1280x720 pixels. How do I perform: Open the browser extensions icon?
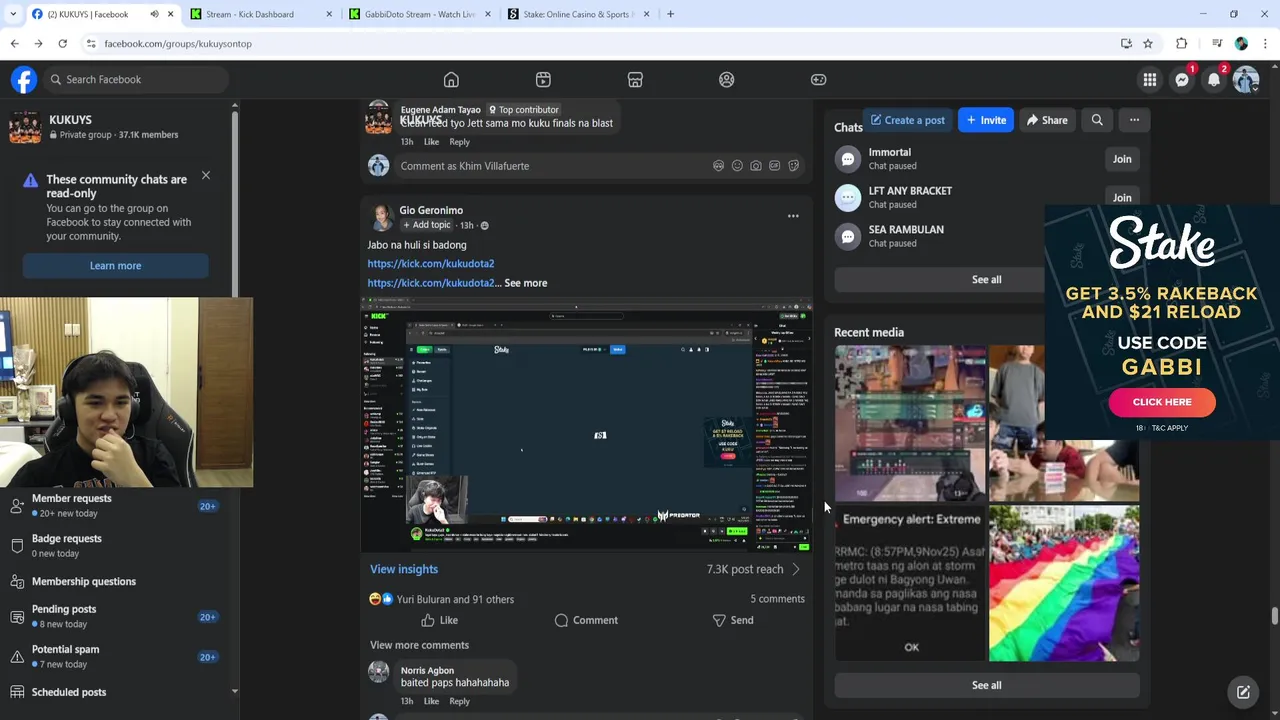coord(1181,43)
